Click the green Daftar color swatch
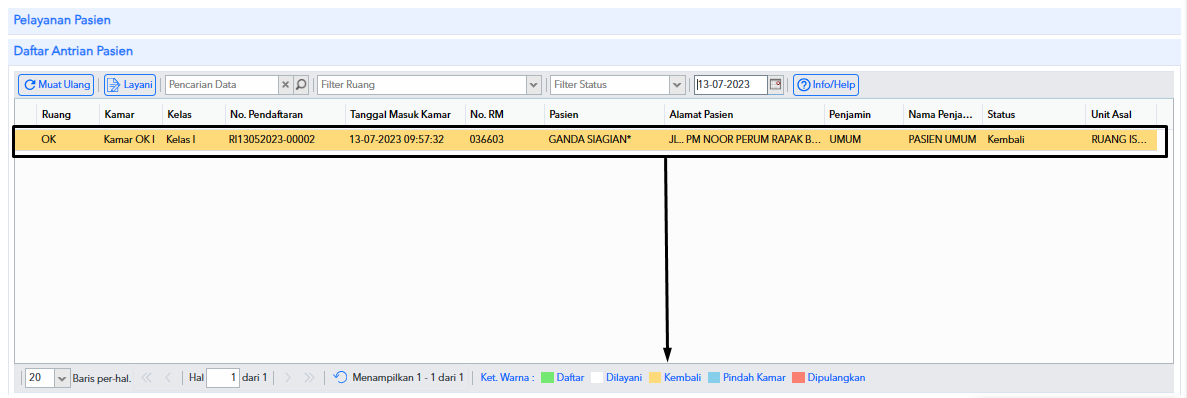This screenshot has width=1187, height=398. [x=547, y=378]
